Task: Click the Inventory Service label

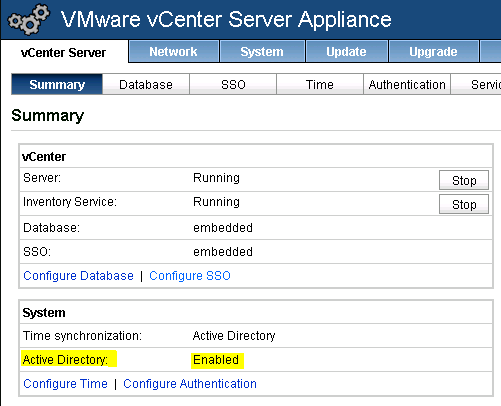Action: (70, 202)
